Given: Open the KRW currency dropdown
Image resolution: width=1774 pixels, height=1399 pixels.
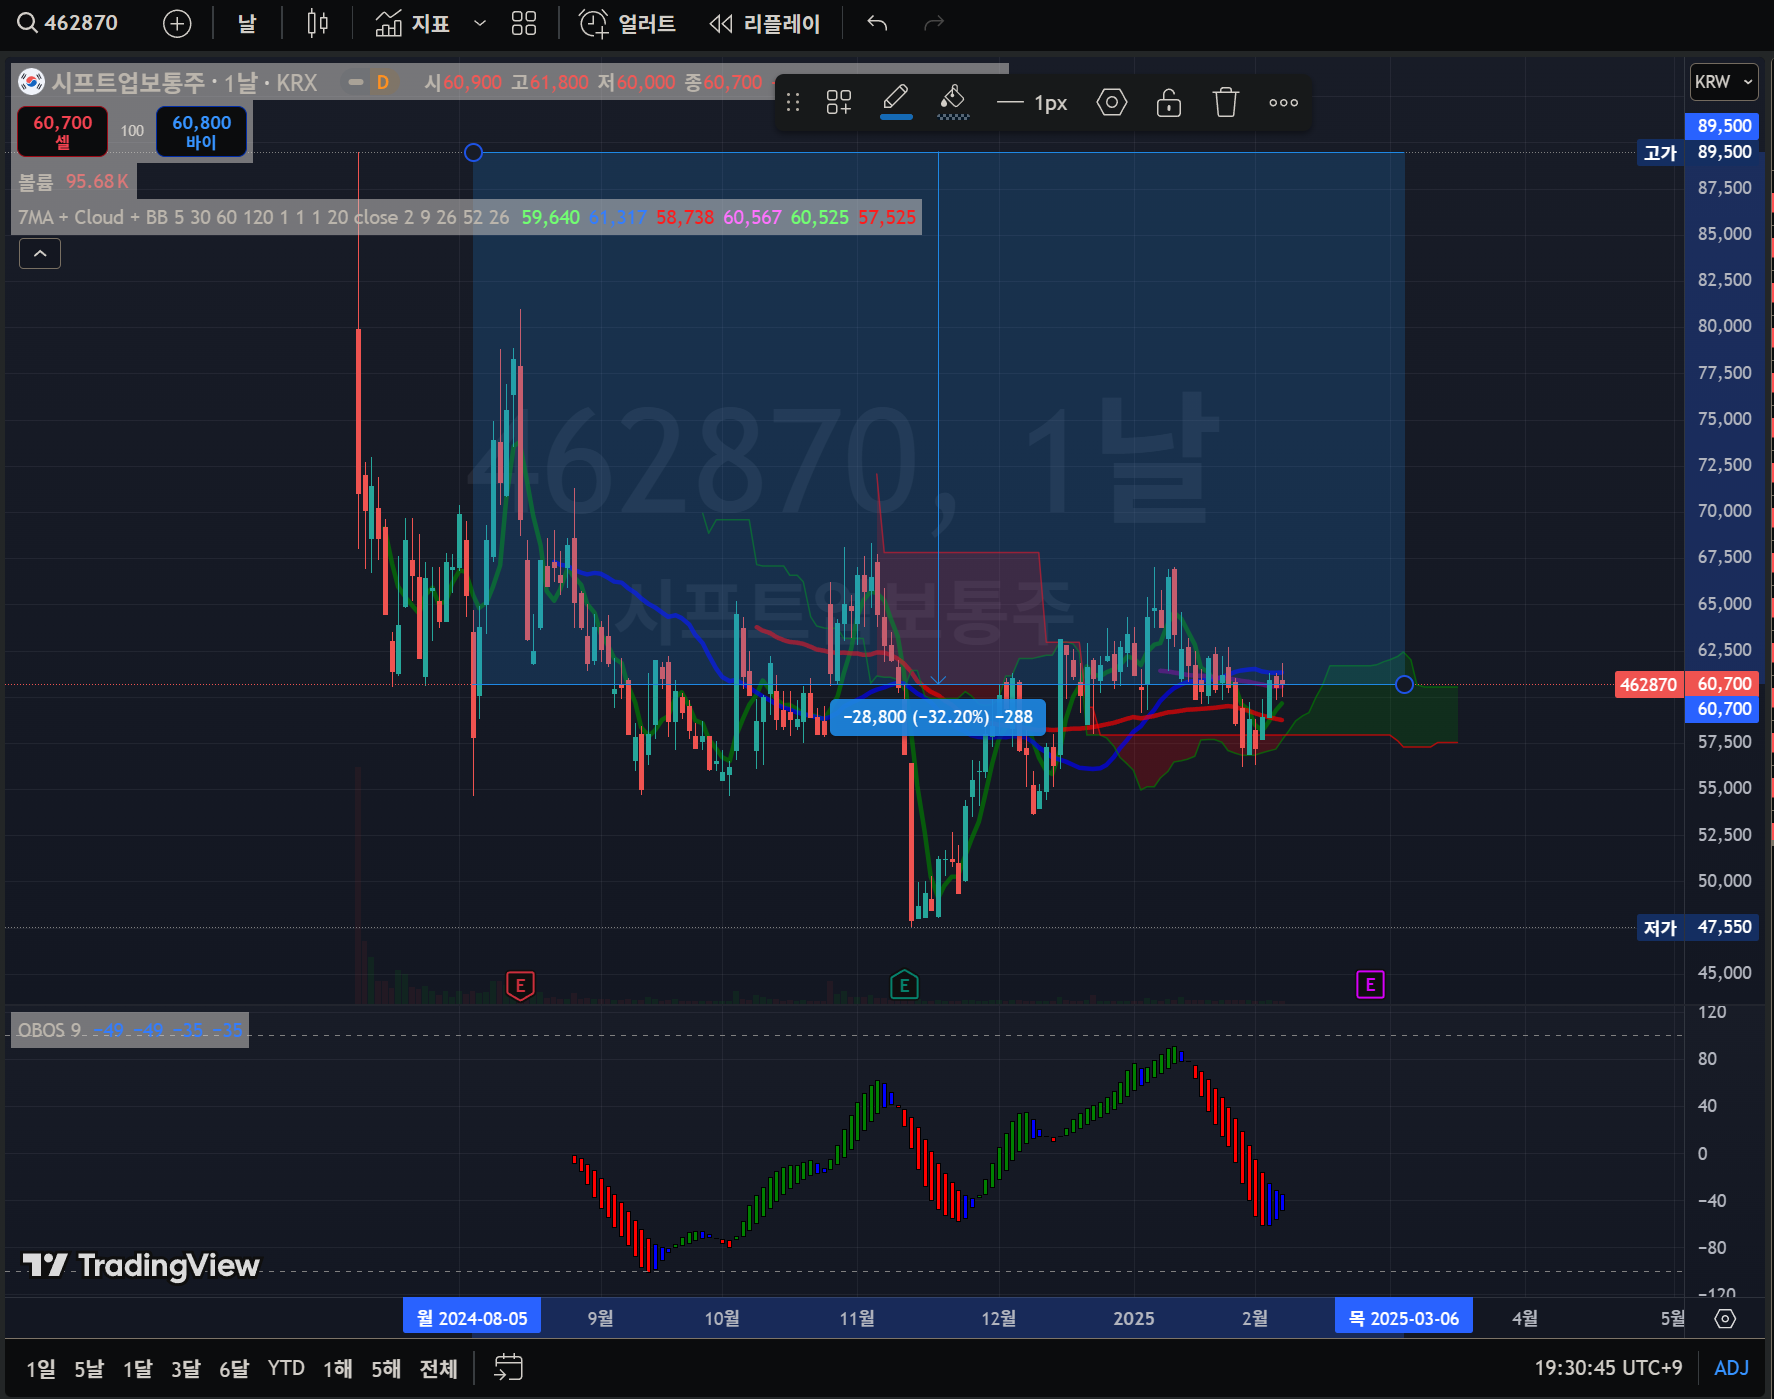Looking at the screenshot, I should click(x=1723, y=82).
